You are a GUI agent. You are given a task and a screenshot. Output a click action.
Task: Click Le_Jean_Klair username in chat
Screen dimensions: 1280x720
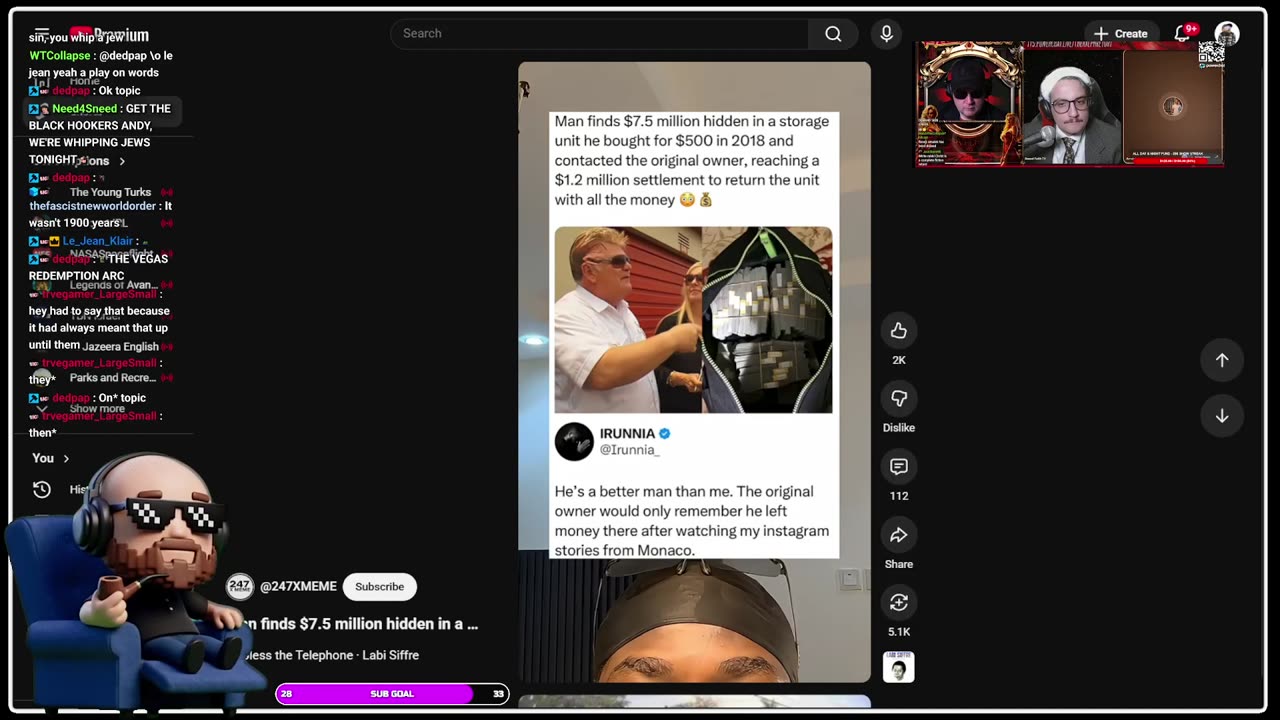(x=98, y=241)
